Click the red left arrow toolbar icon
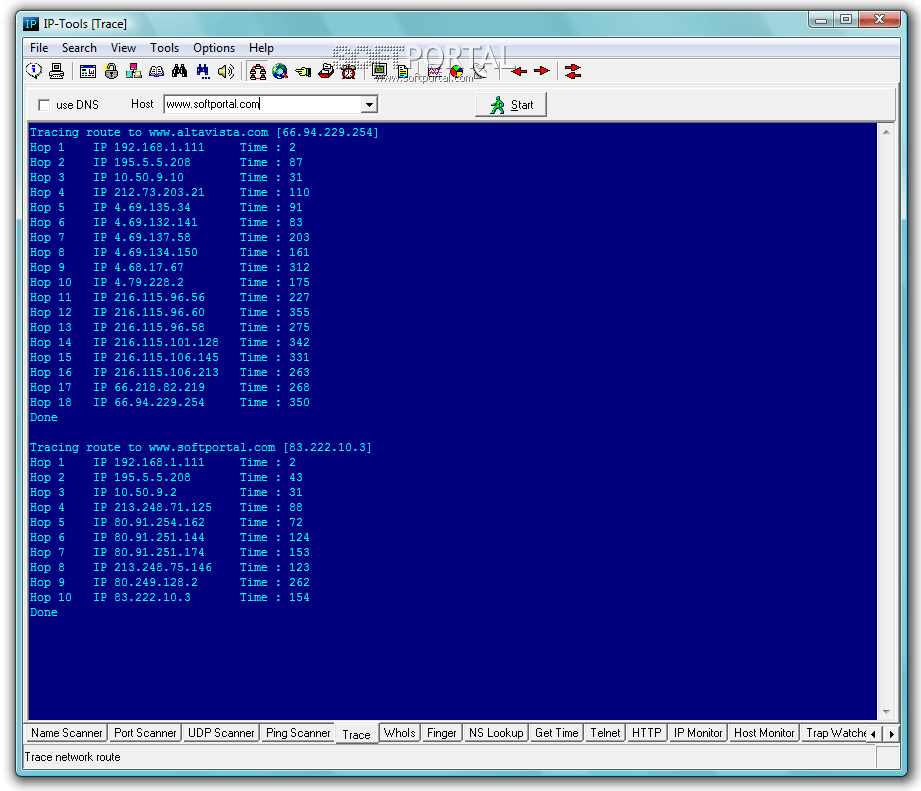Viewport: 921px width, 791px height. click(x=519, y=71)
